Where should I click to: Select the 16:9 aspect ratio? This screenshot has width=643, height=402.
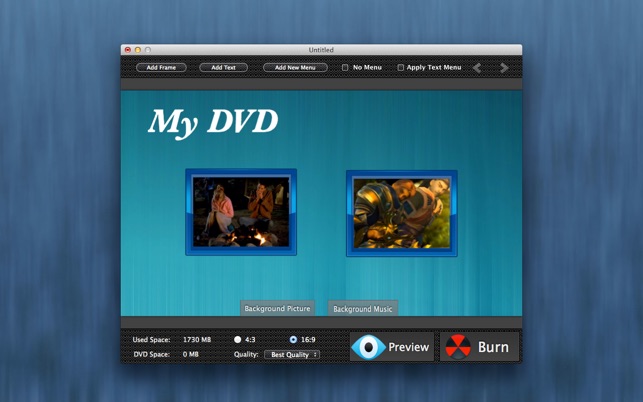293,340
